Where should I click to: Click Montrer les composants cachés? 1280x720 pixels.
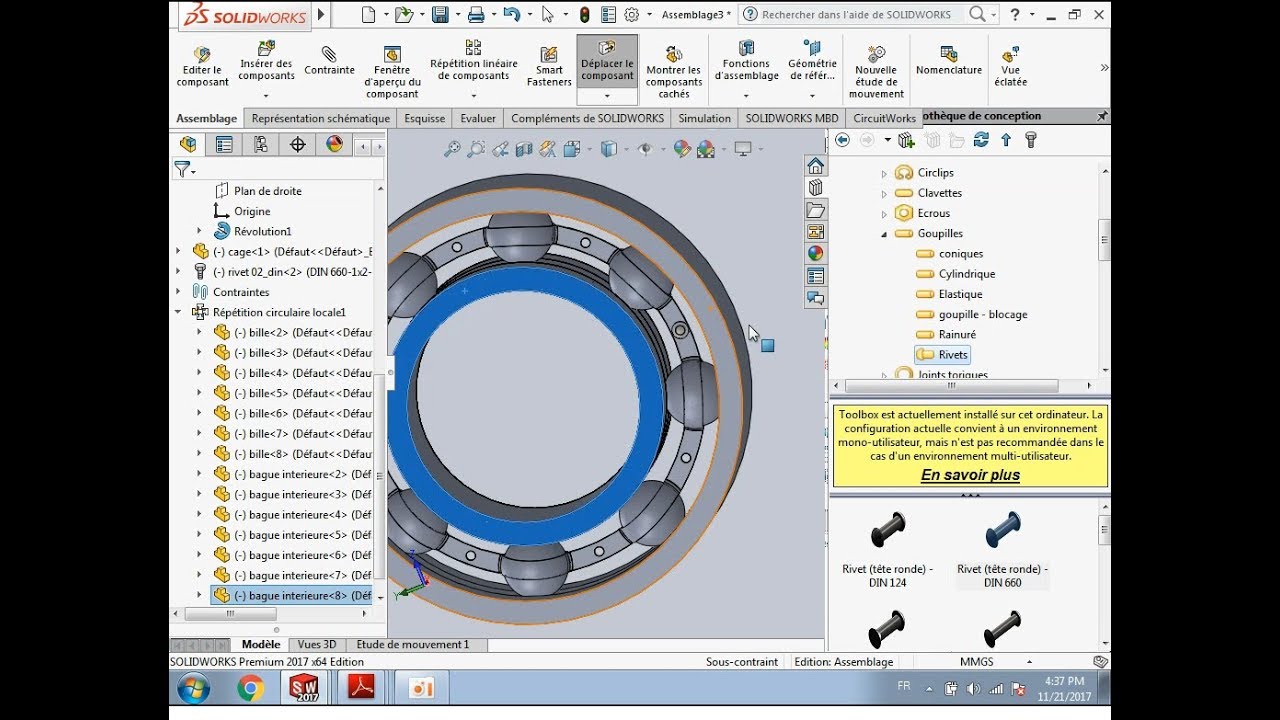(x=674, y=72)
